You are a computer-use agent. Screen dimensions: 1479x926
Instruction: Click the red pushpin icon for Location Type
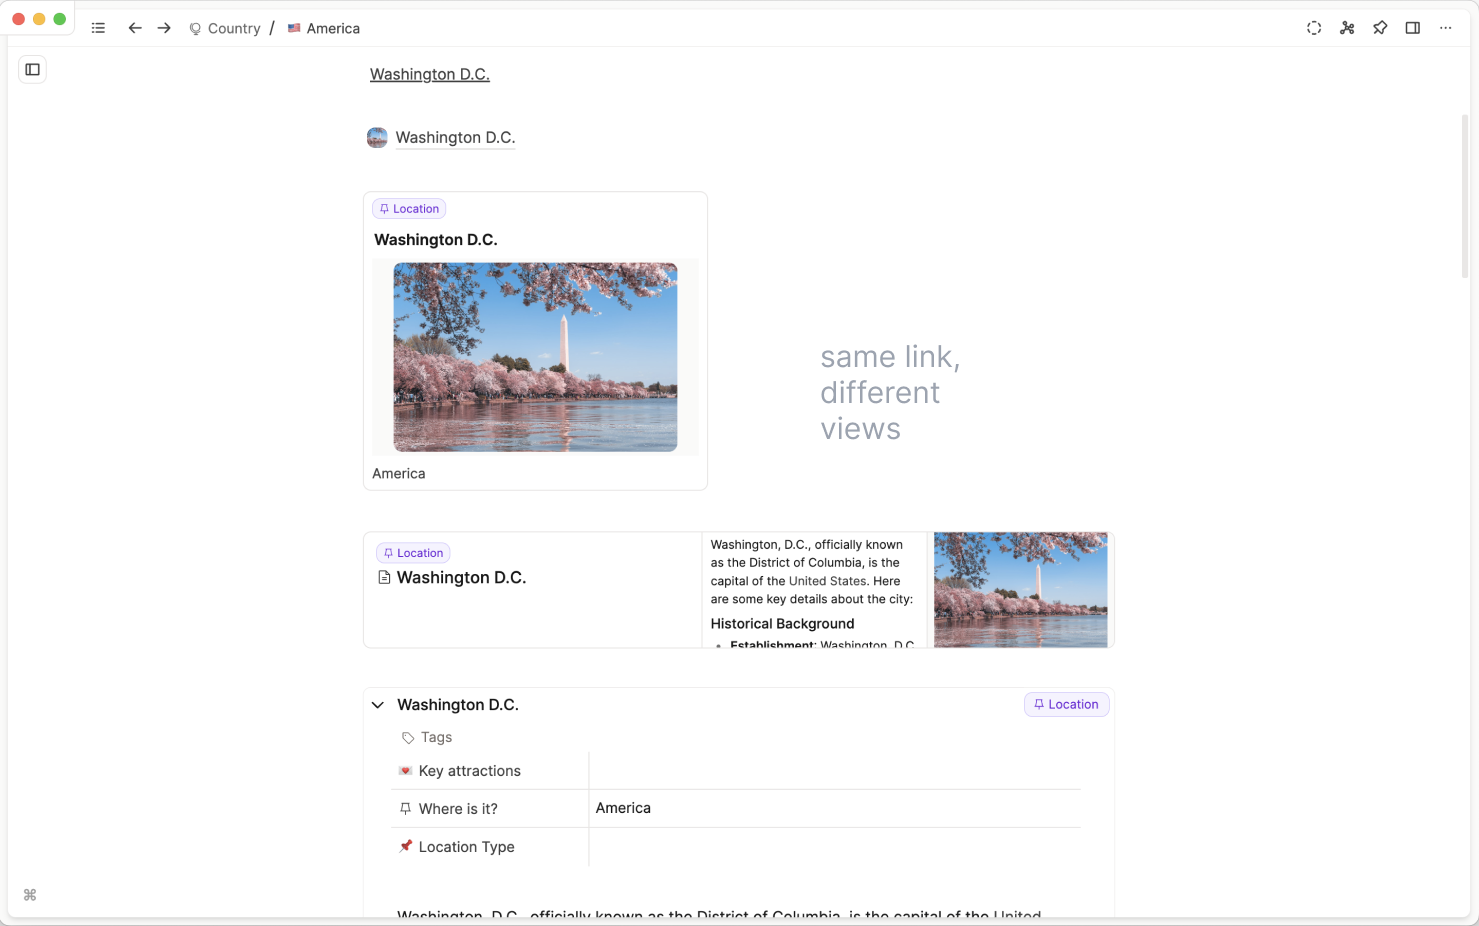[405, 847]
